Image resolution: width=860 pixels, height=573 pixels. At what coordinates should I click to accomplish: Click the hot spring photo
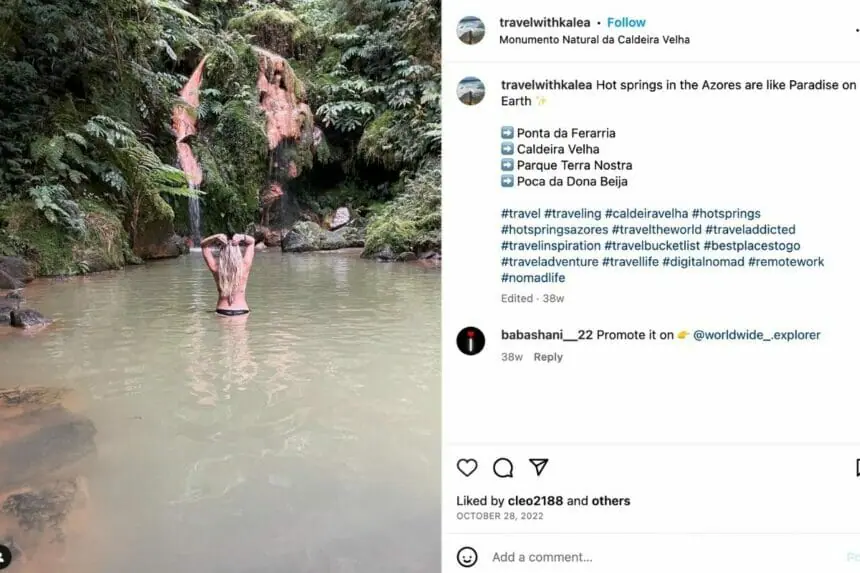pyautogui.click(x=220, y=286)
